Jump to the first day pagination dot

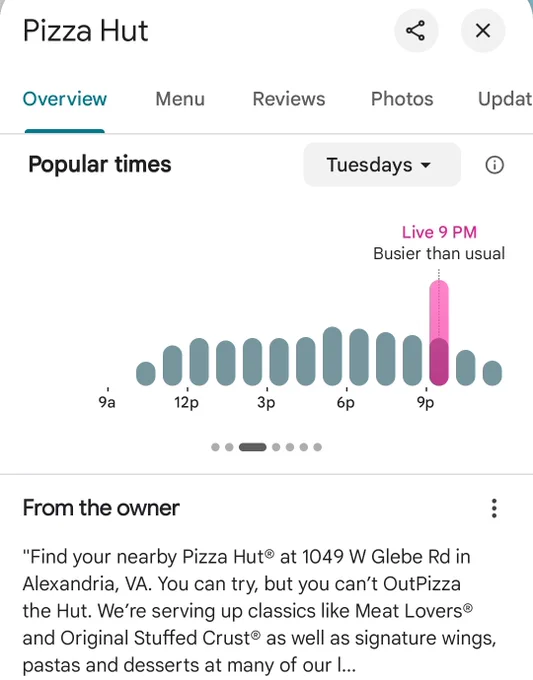point(215,447)
